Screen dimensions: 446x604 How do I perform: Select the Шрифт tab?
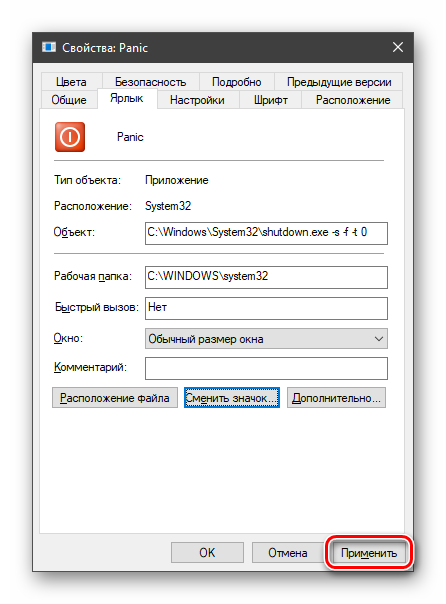pyautogui.click(x=271, y=100)
